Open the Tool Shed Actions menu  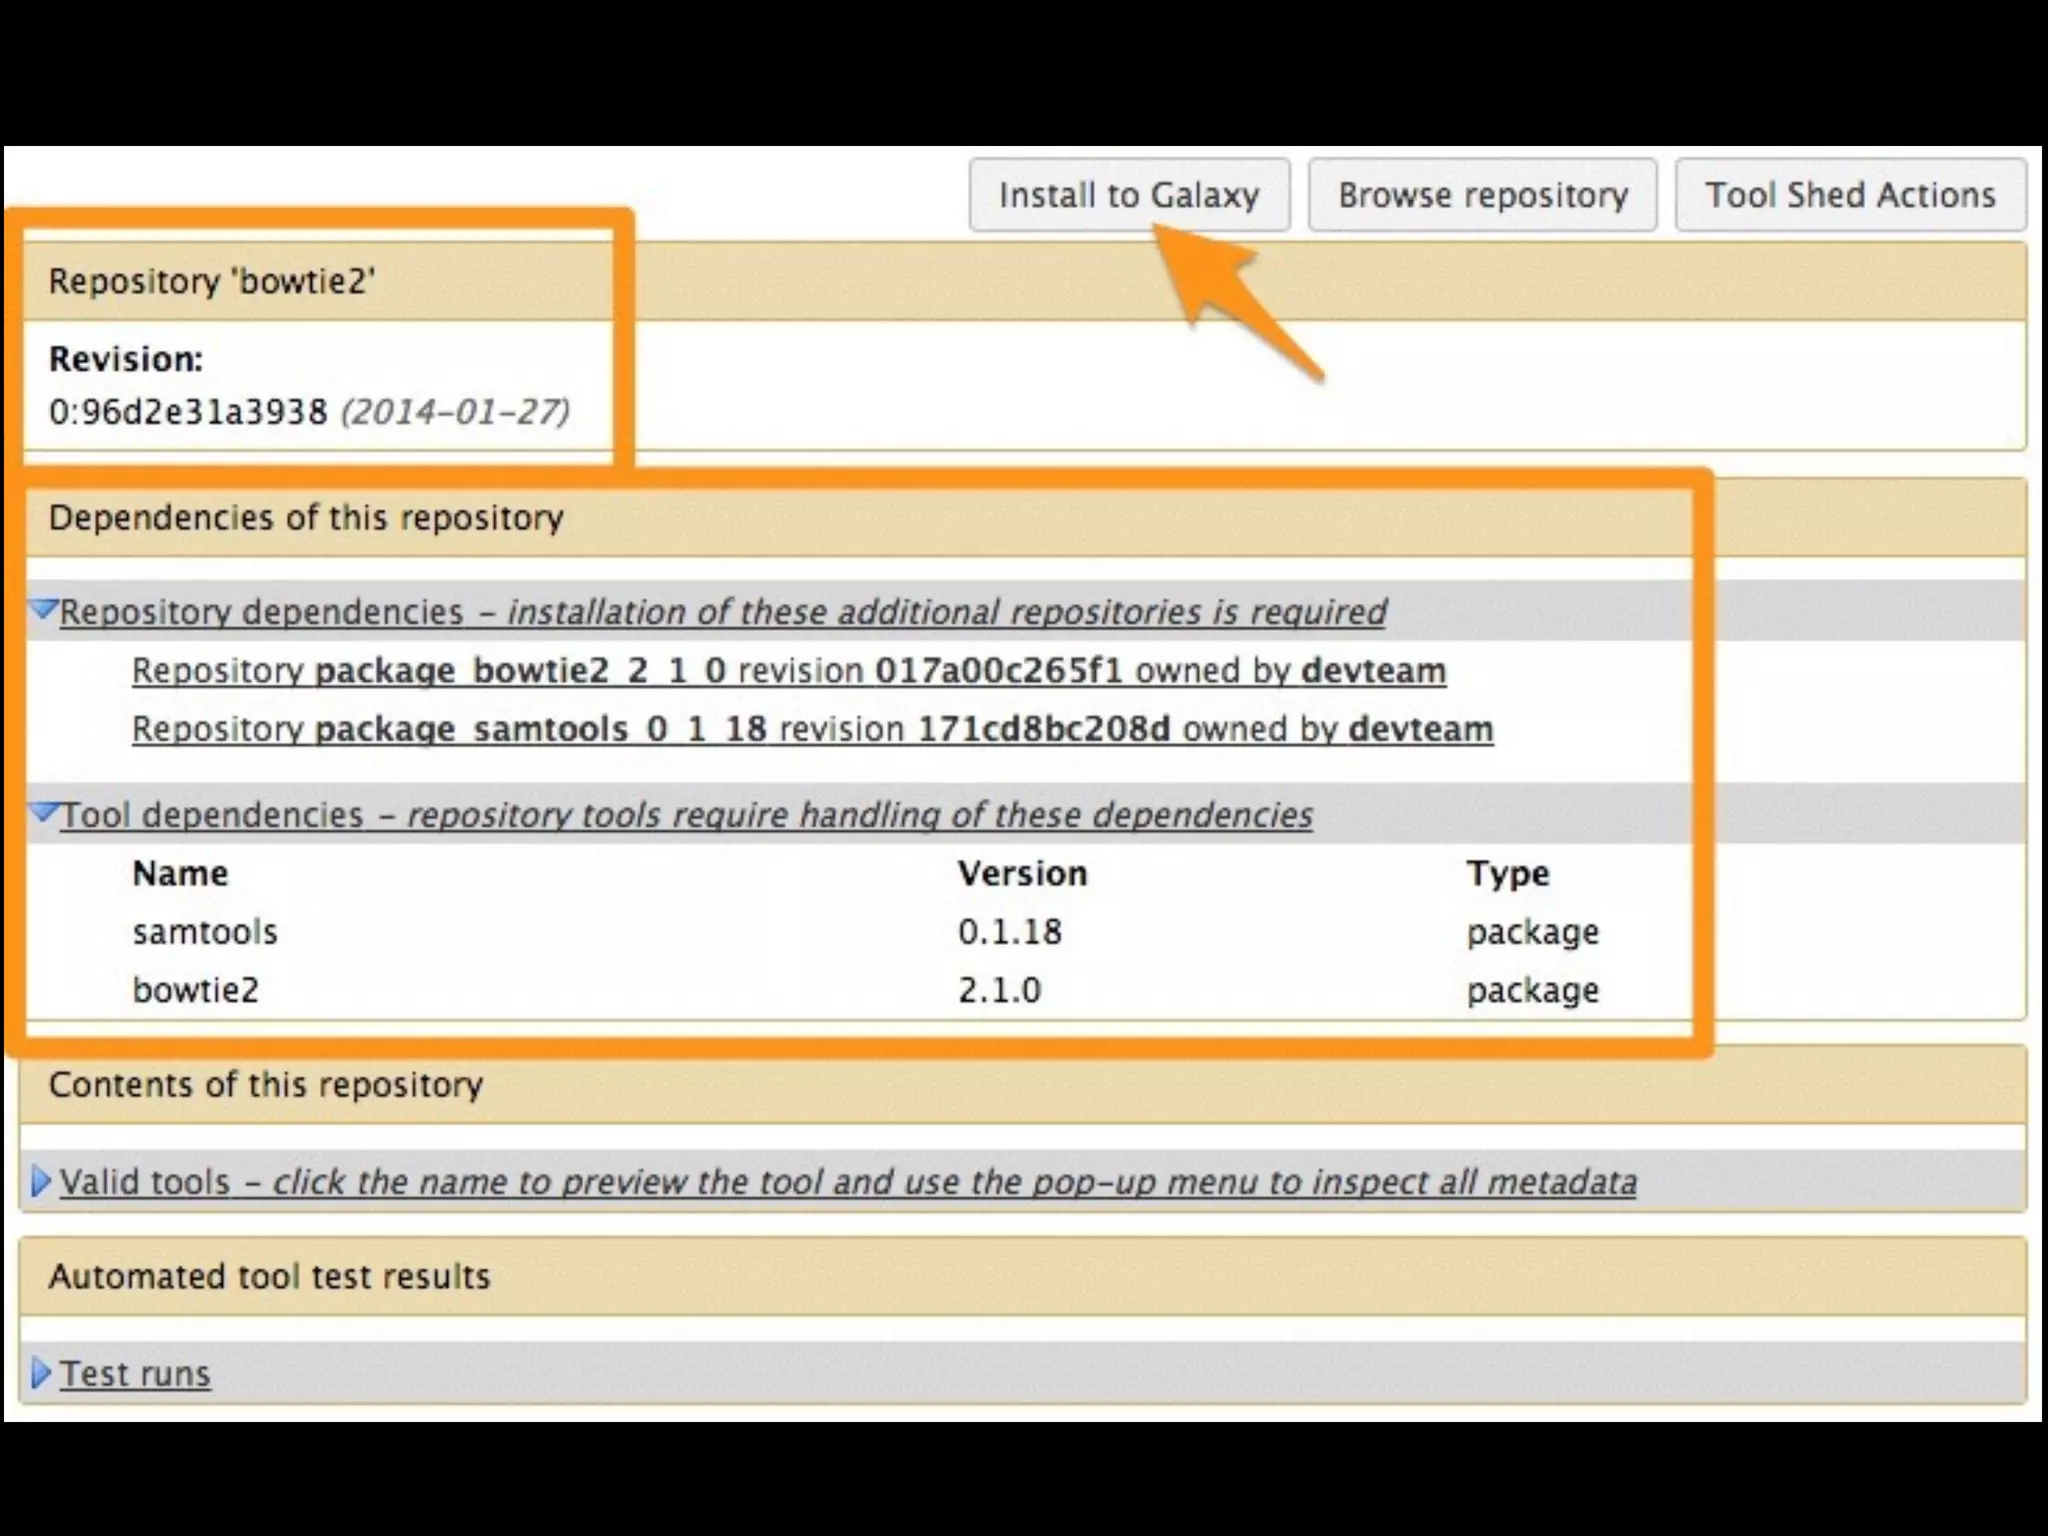click(x=1850, y=195)
